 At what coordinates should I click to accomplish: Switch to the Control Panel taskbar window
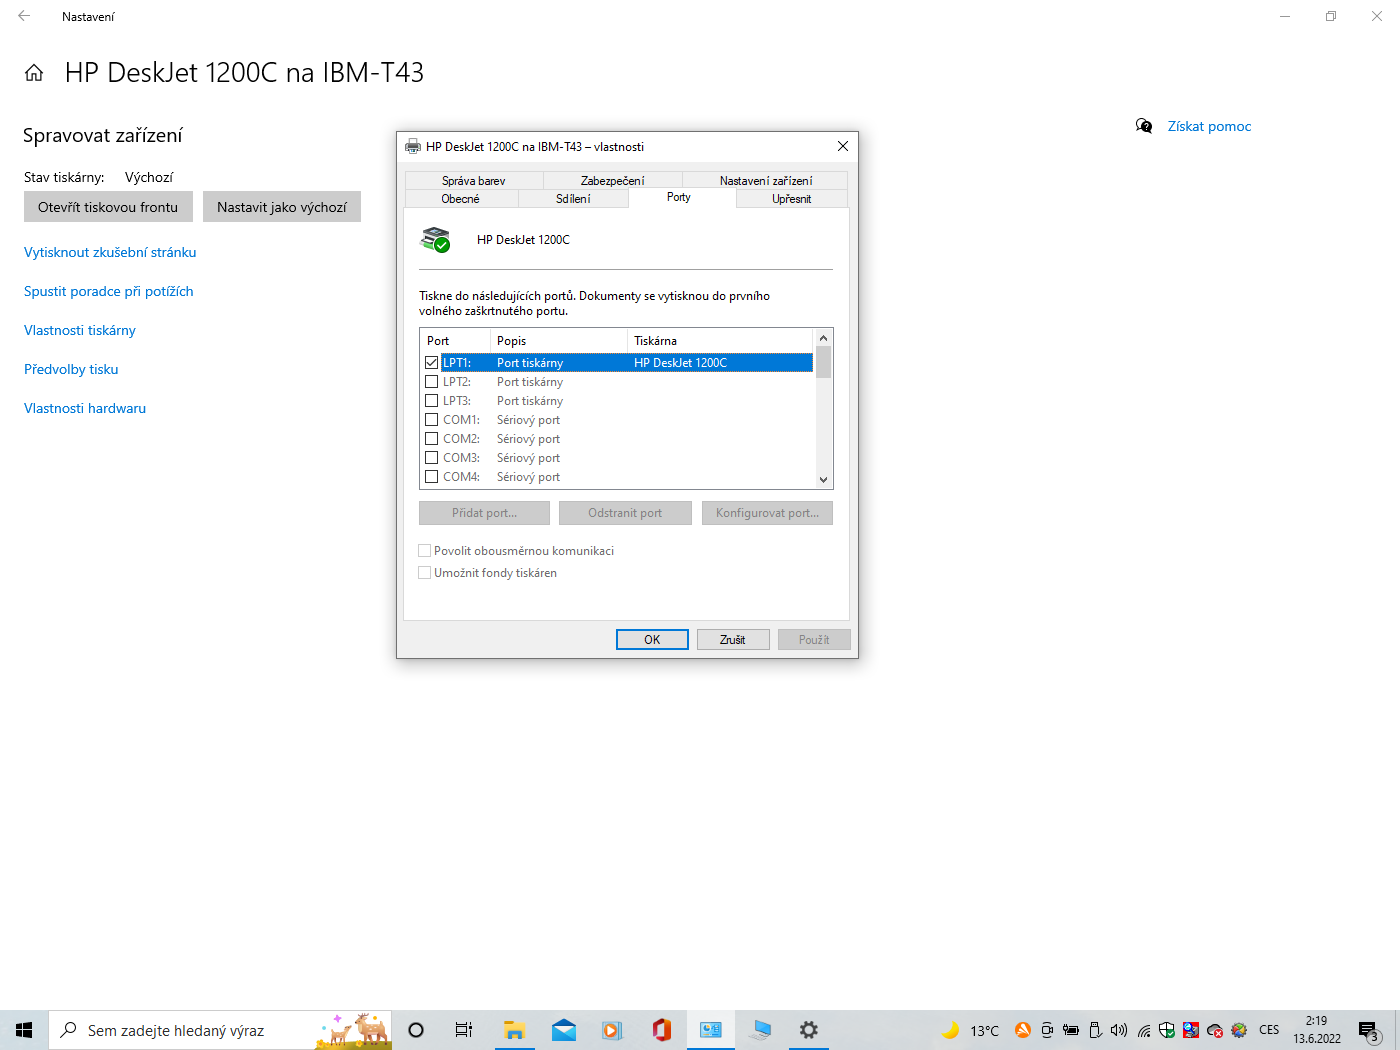[x=710, y=1030]
